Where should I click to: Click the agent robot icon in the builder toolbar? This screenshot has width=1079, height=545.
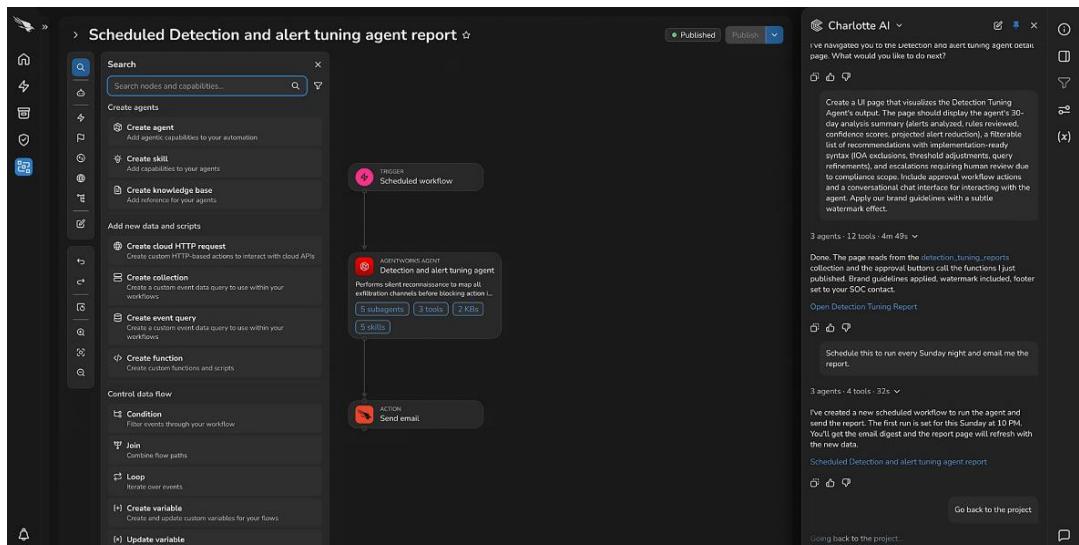click(x=81, y=93)
